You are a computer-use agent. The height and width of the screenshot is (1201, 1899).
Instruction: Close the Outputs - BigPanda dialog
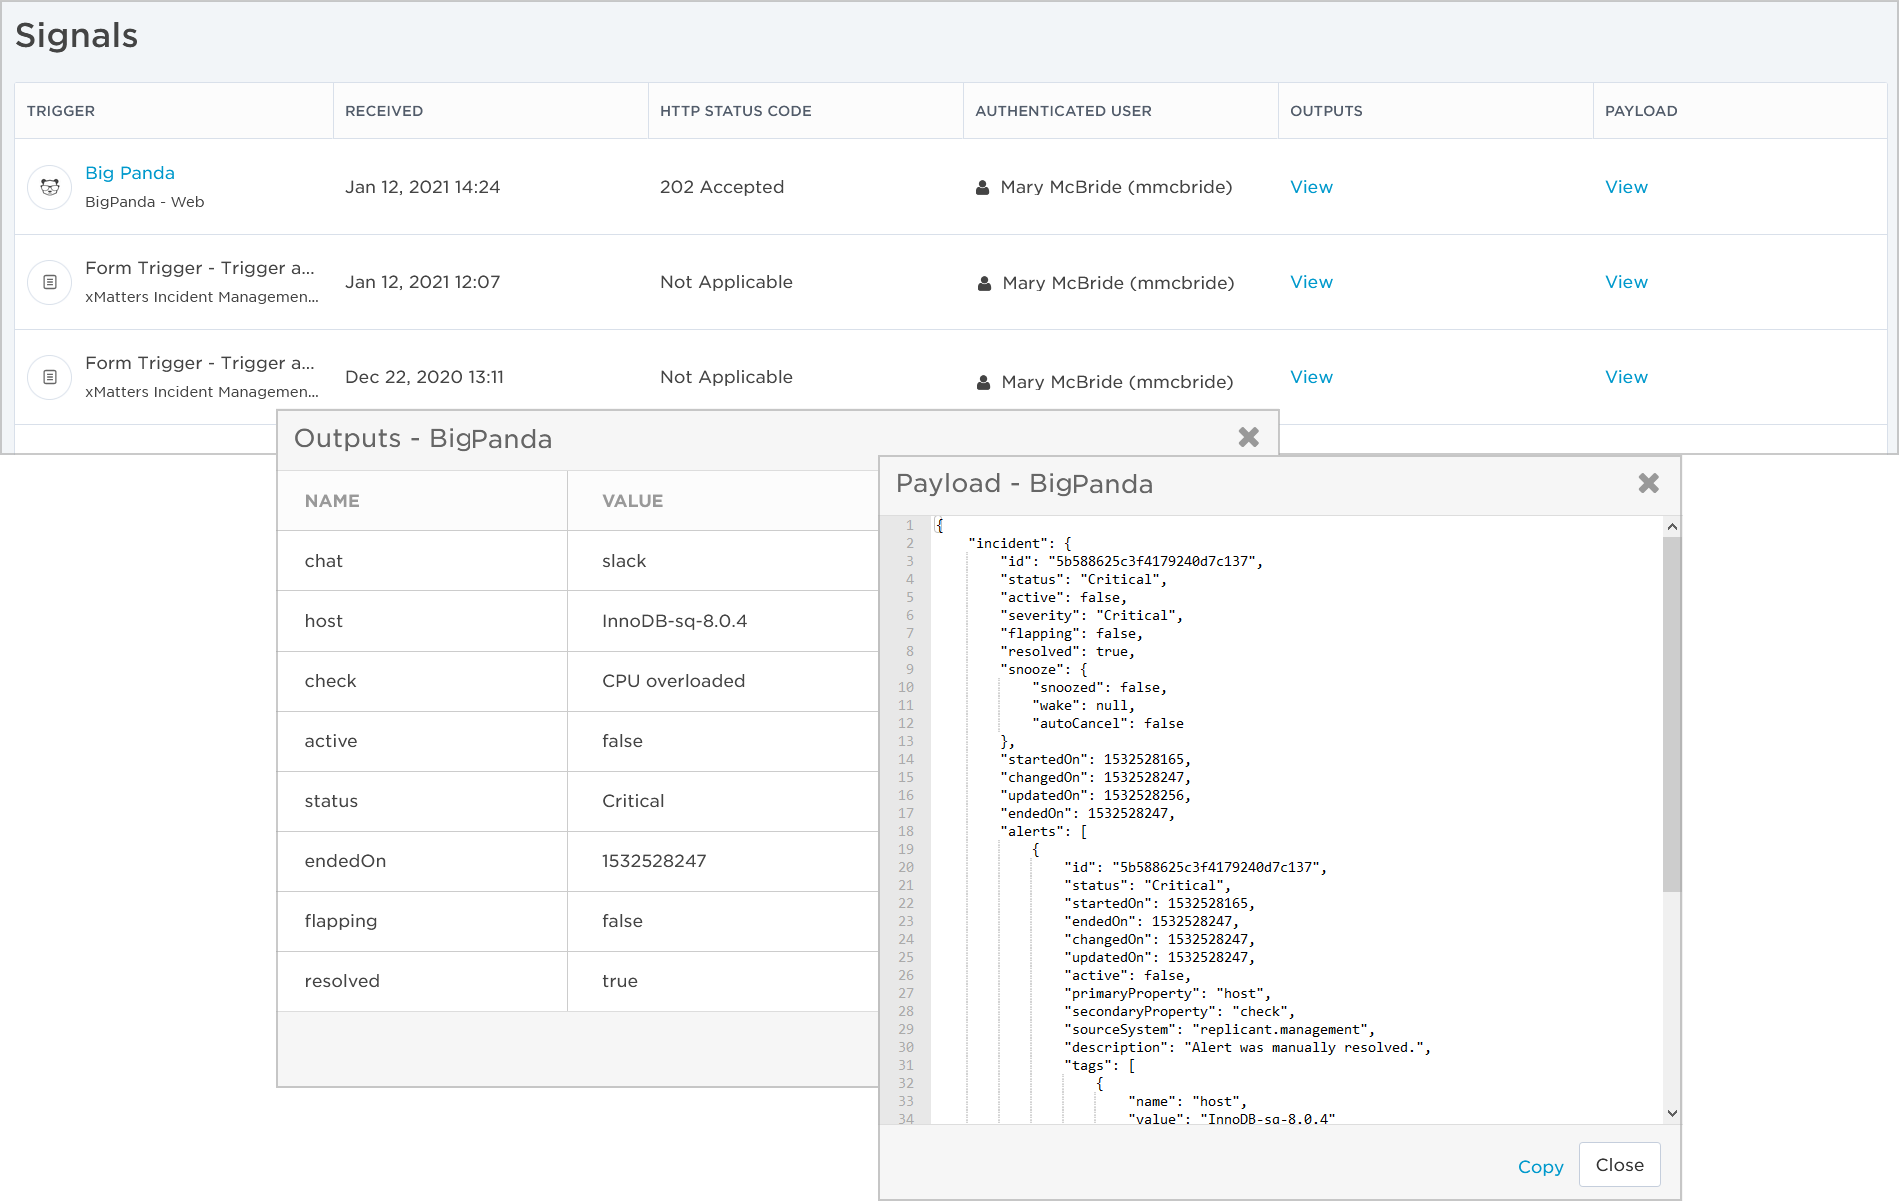click(x=1248, y=437)
